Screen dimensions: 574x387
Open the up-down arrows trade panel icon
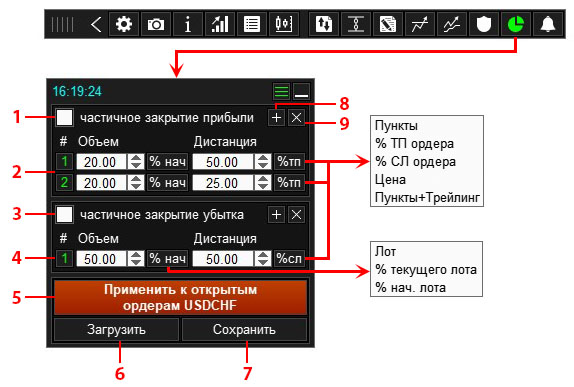click(x=324, y=25)
